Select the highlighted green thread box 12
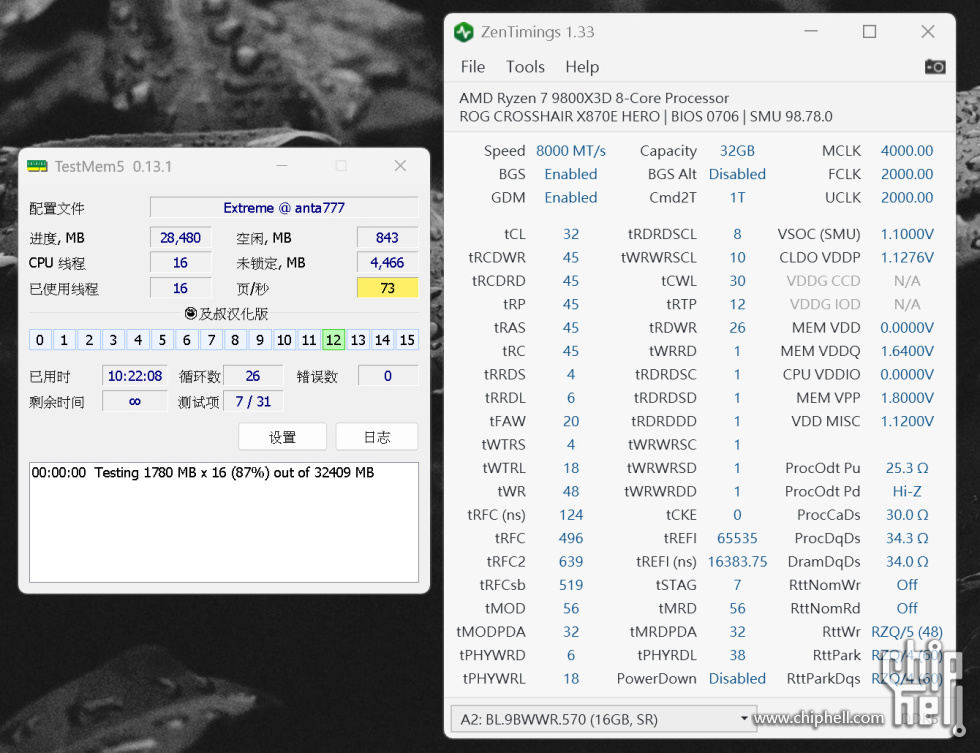Screen dimensions: 980x753 pyautogui.click(x=333, y=340)
